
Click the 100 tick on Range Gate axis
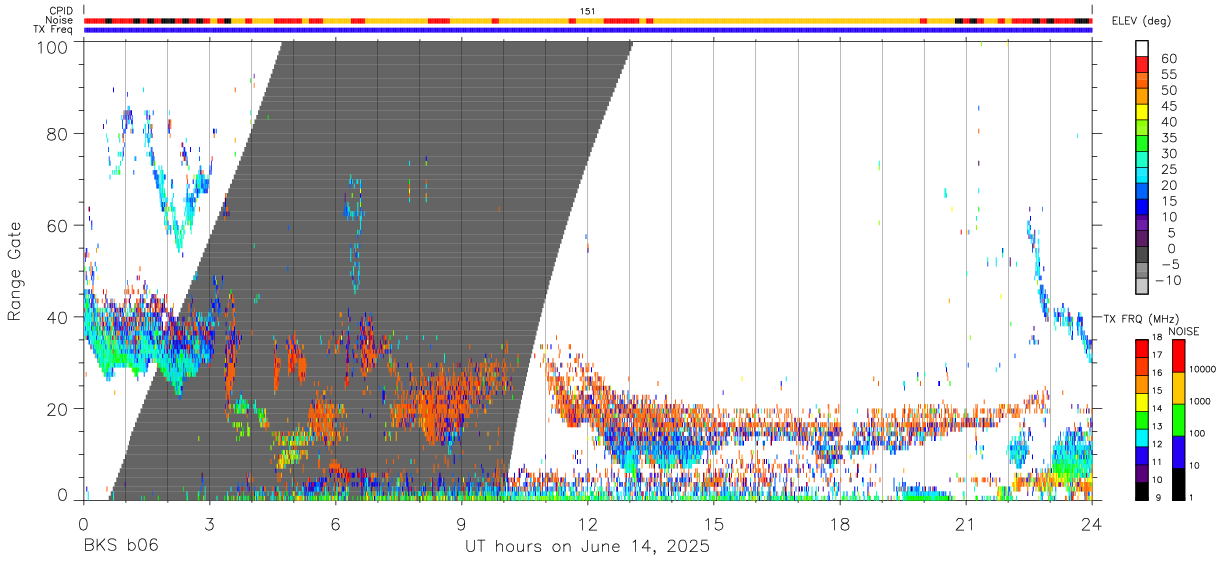(52, 47)
